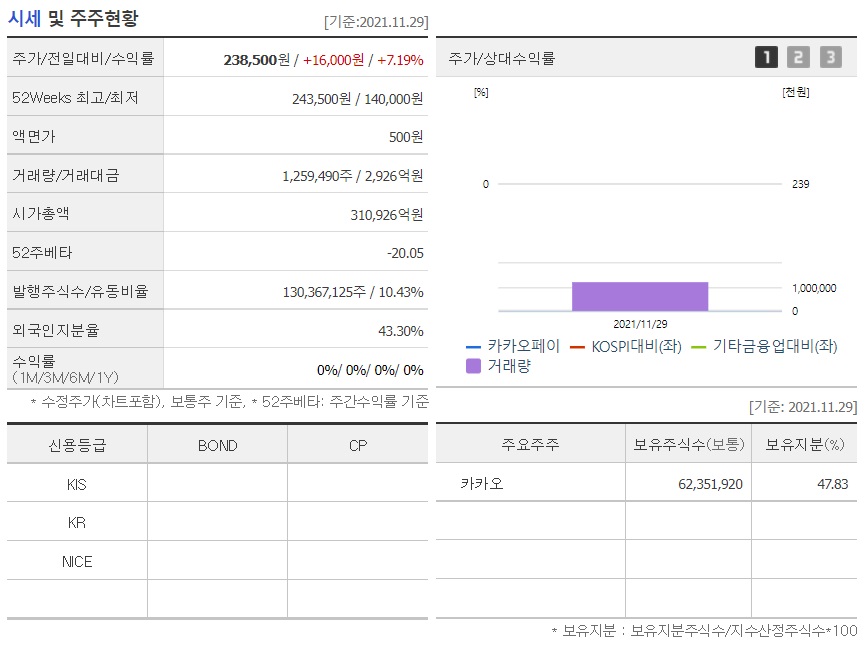Click the BOND column header
Viewport: 865px width, 647px height.
(217, 445)
